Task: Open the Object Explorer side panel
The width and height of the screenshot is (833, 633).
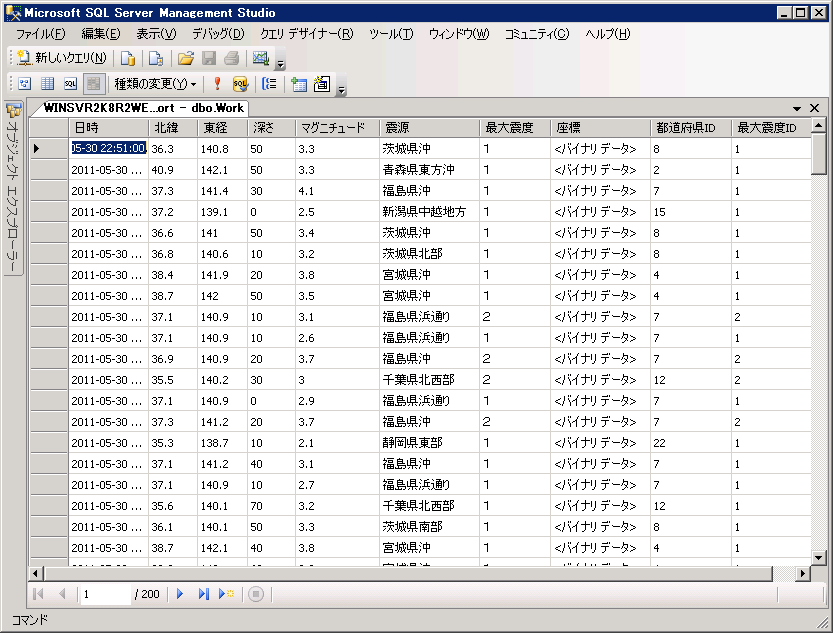Action: coord(13,189)
